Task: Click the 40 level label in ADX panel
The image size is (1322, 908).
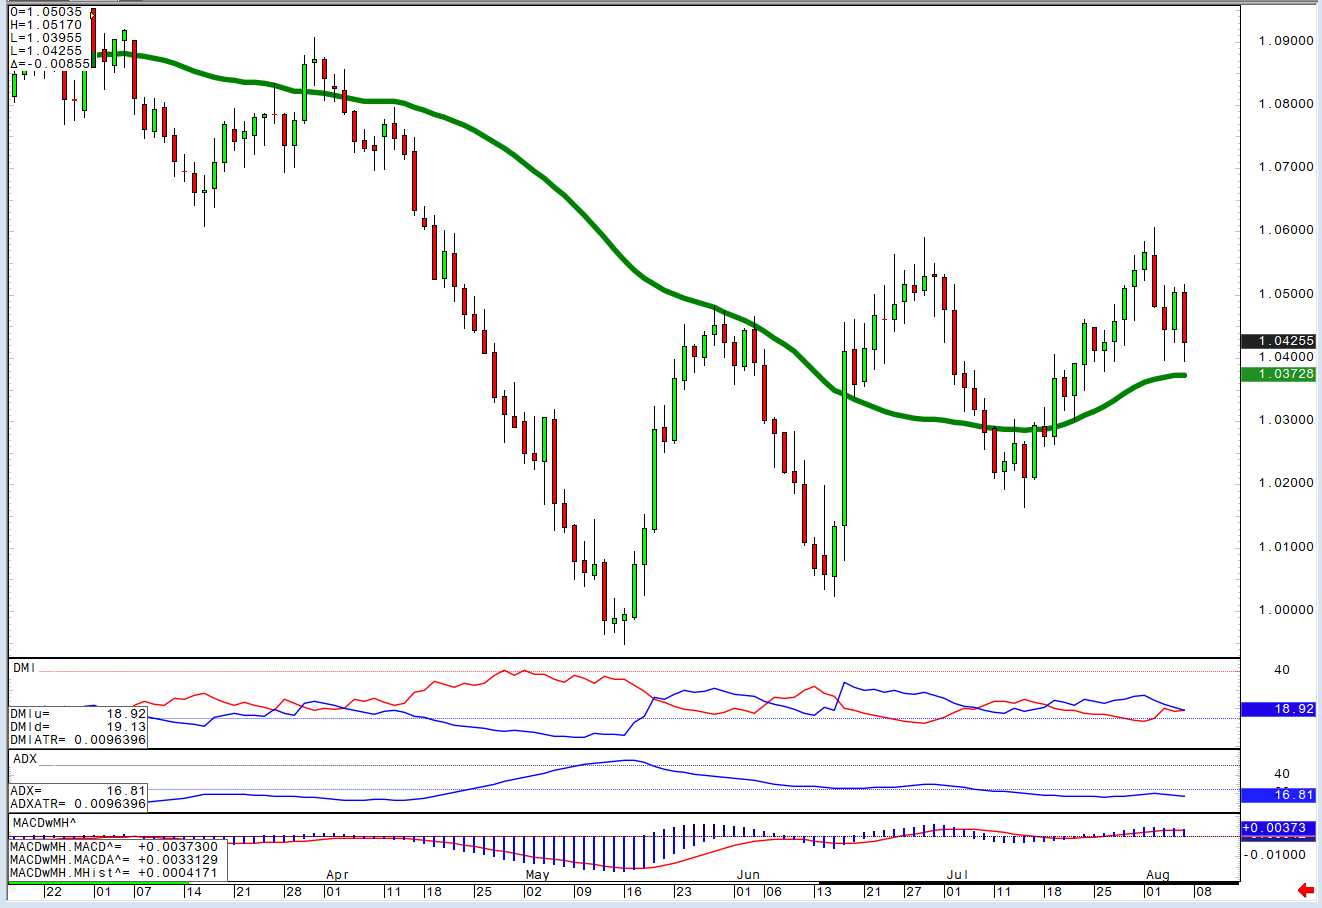Action: click(x=1282, y=774)
